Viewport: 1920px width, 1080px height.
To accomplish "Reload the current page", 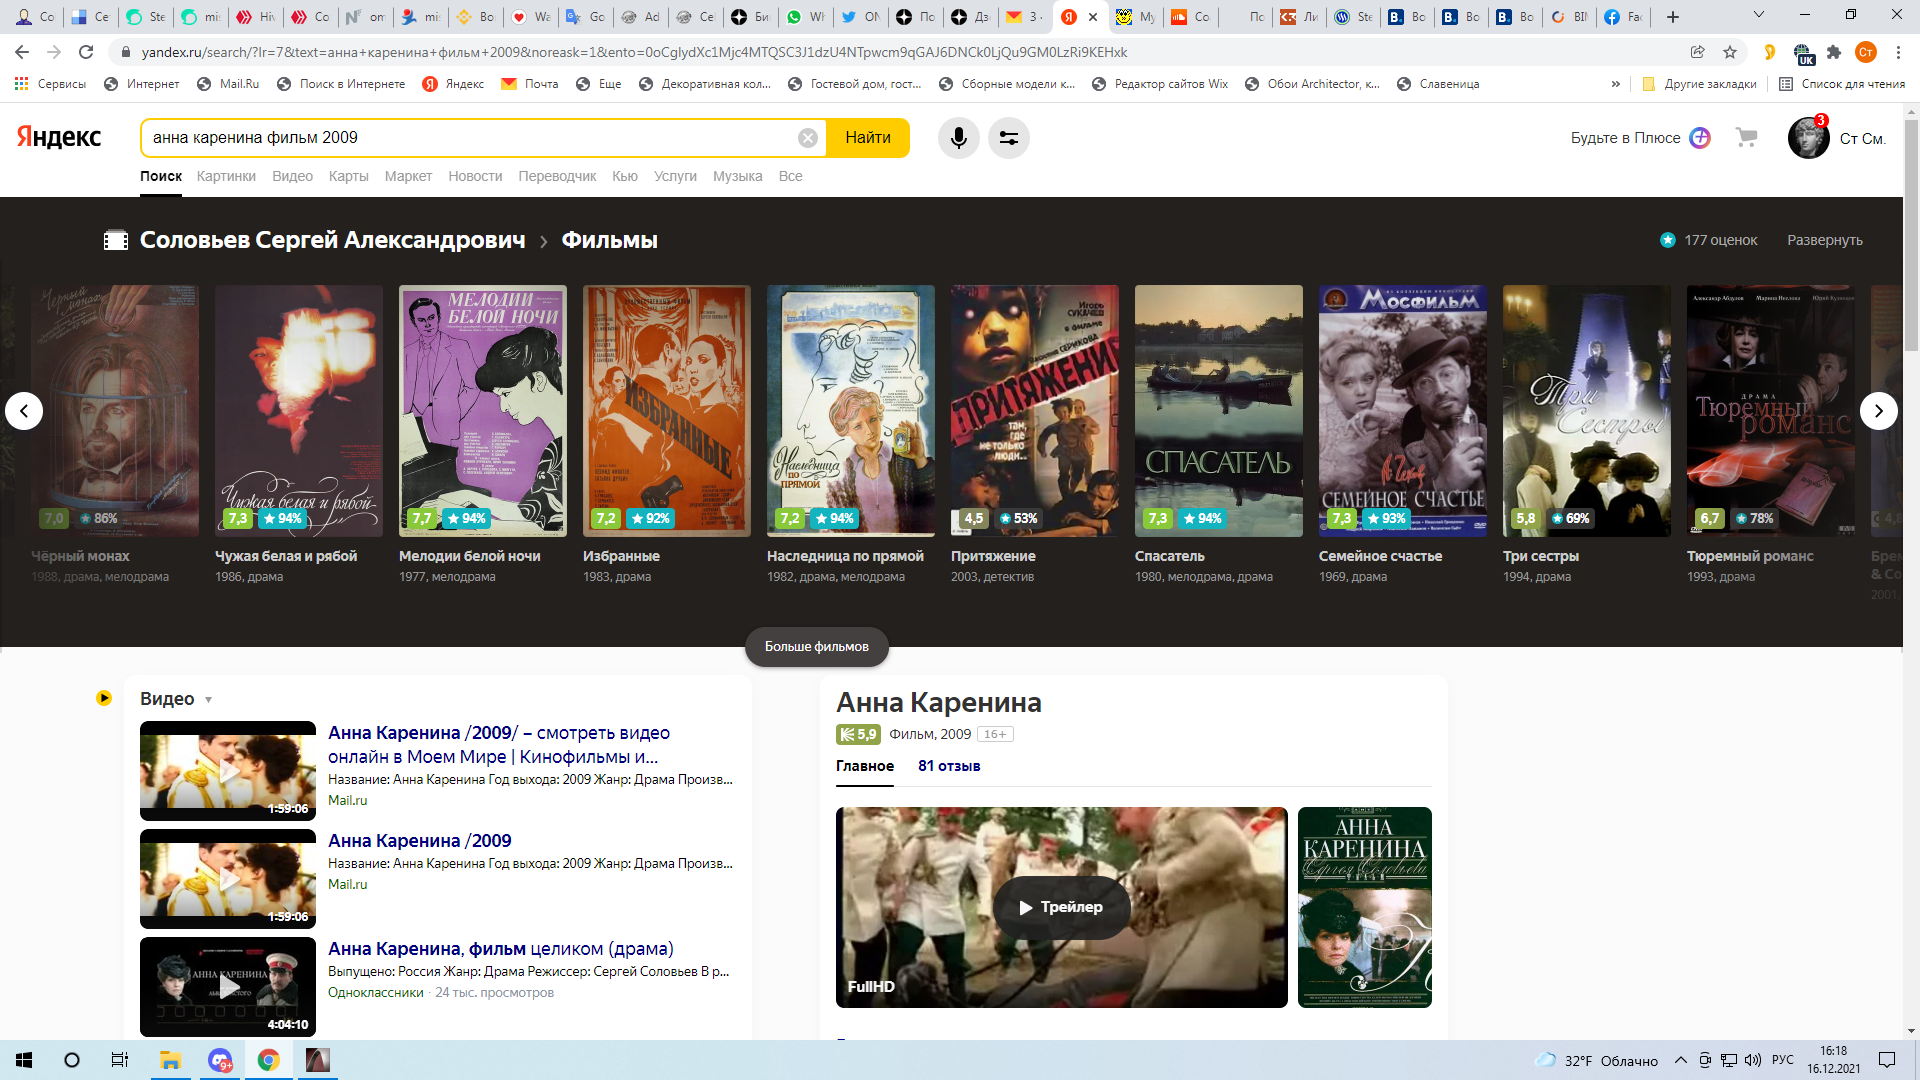I will tap(86, 52).
